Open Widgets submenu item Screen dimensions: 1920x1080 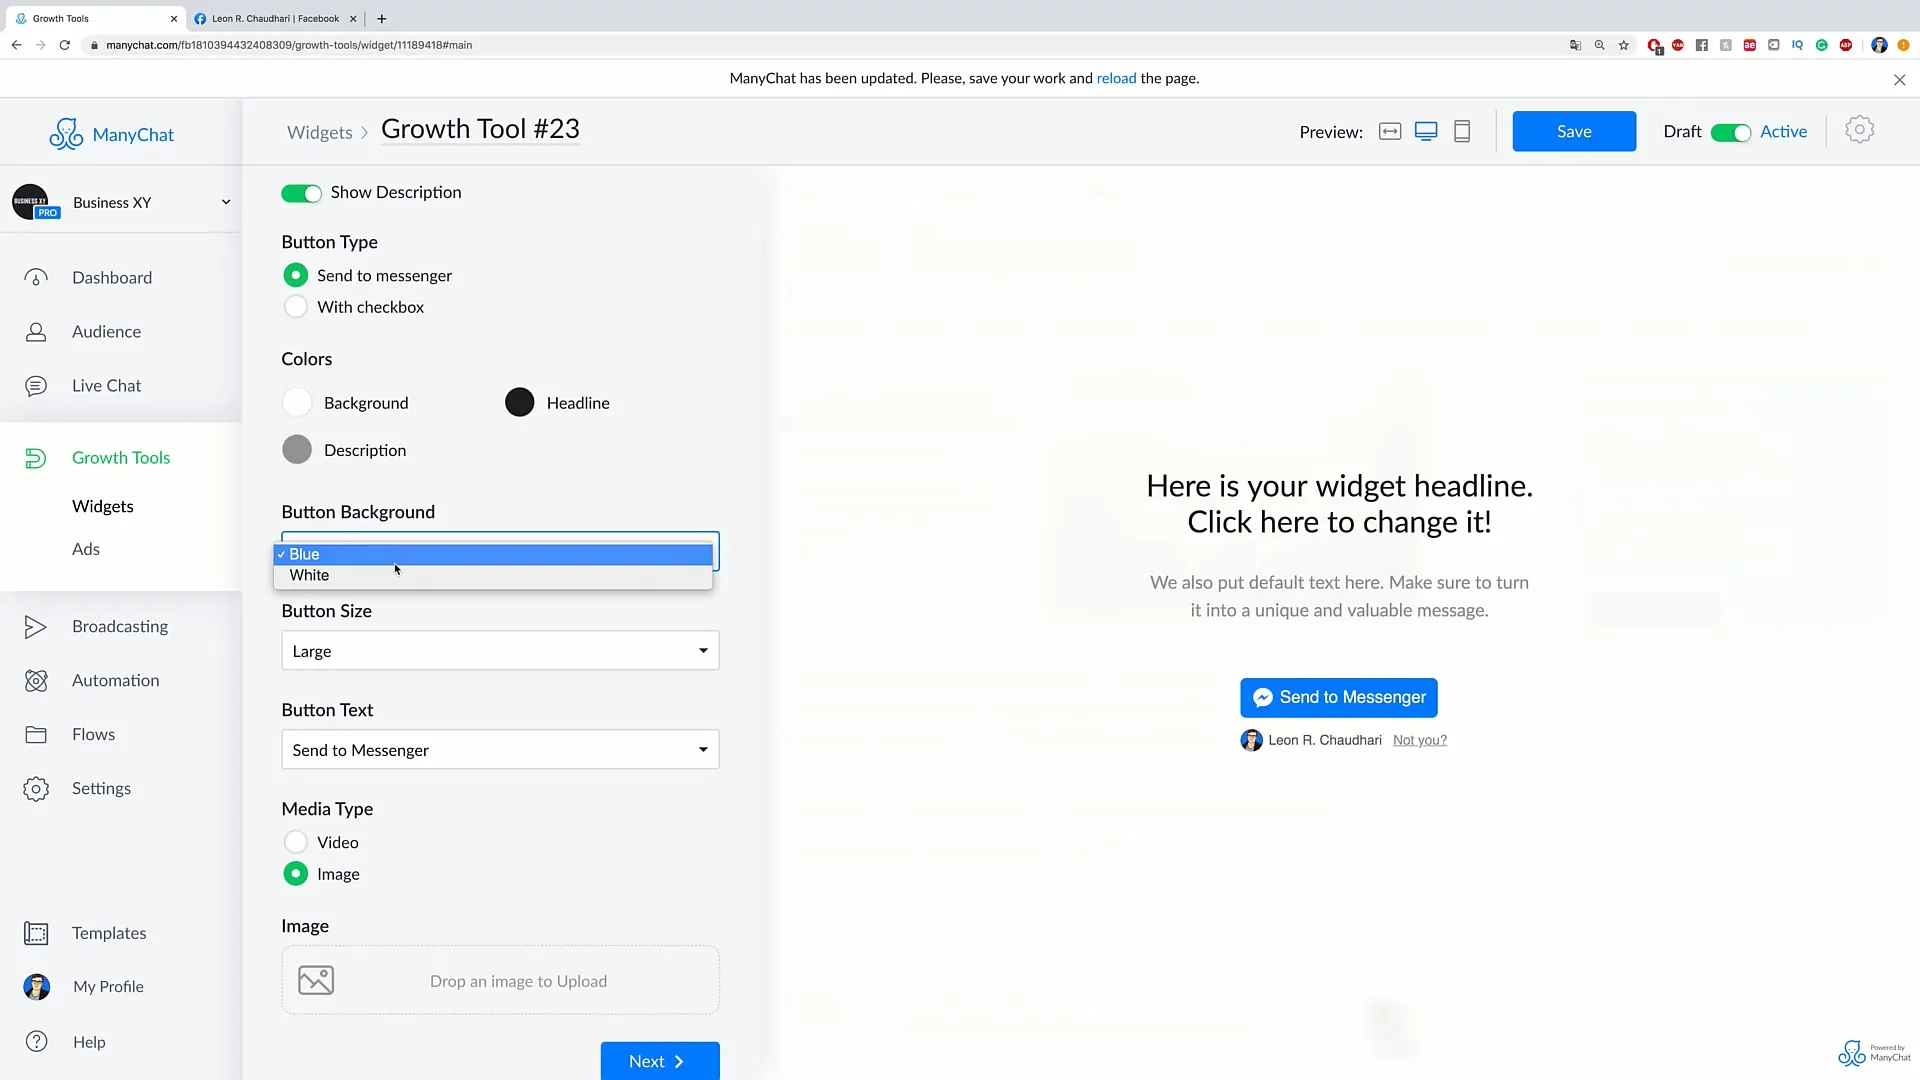[x=103, y=506]
